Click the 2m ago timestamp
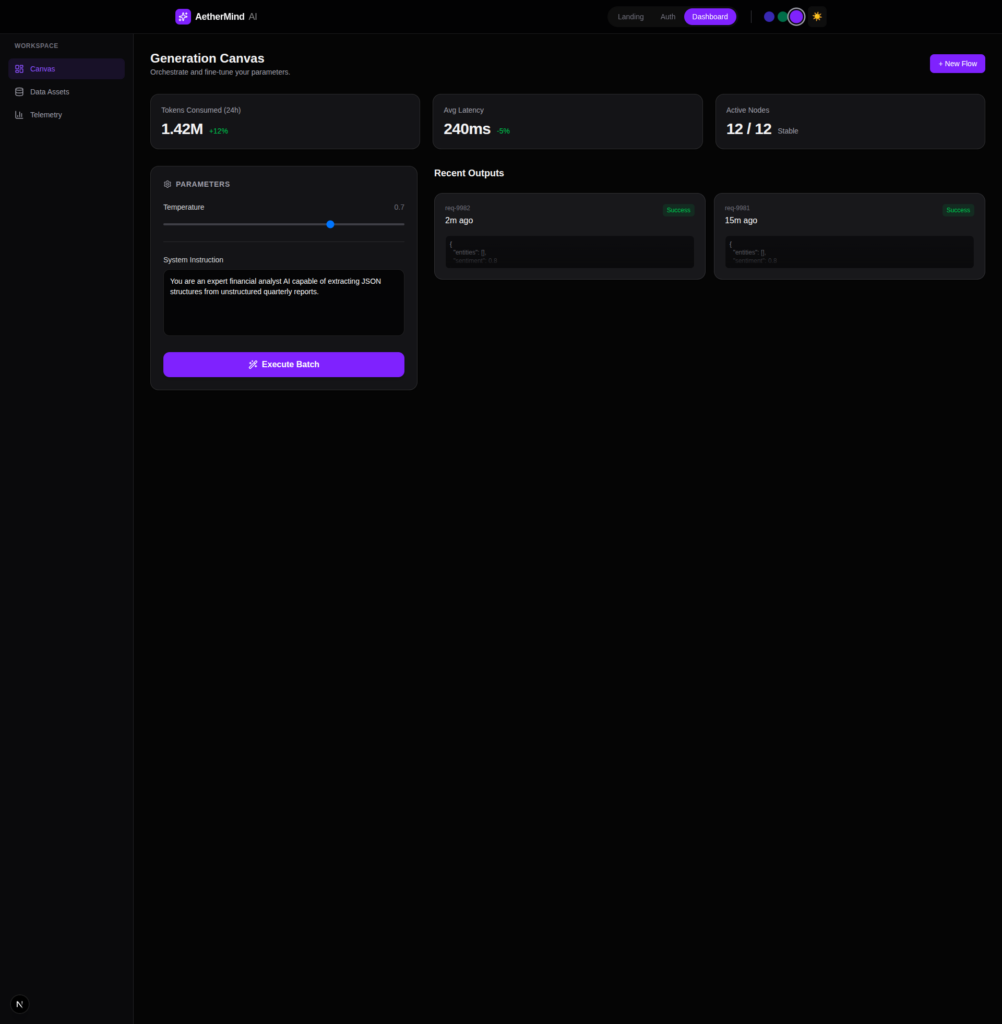Viewport: 1002px width, 1024px height. click(459, 221)
